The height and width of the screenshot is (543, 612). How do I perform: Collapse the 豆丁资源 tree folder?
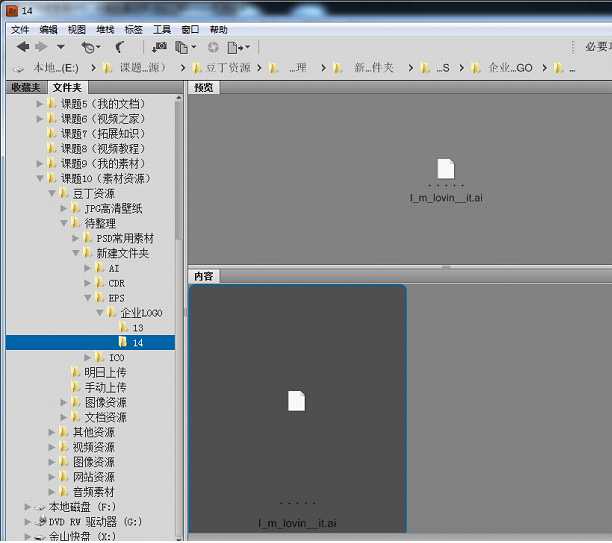52,193
